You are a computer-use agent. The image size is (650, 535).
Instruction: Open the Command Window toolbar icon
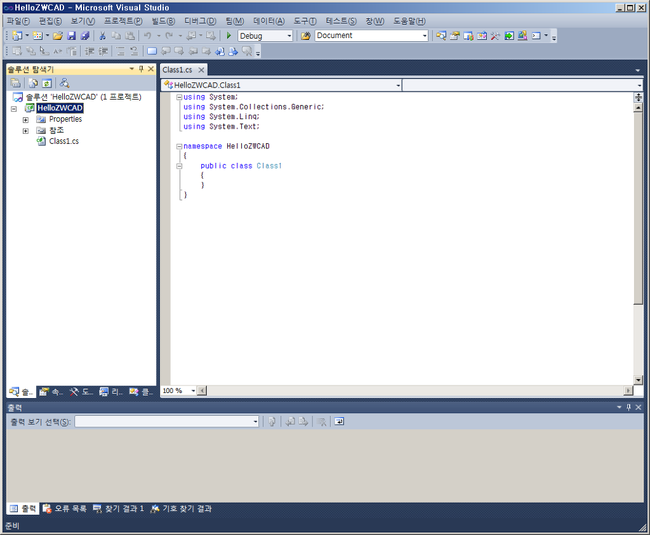coord(536,36)
